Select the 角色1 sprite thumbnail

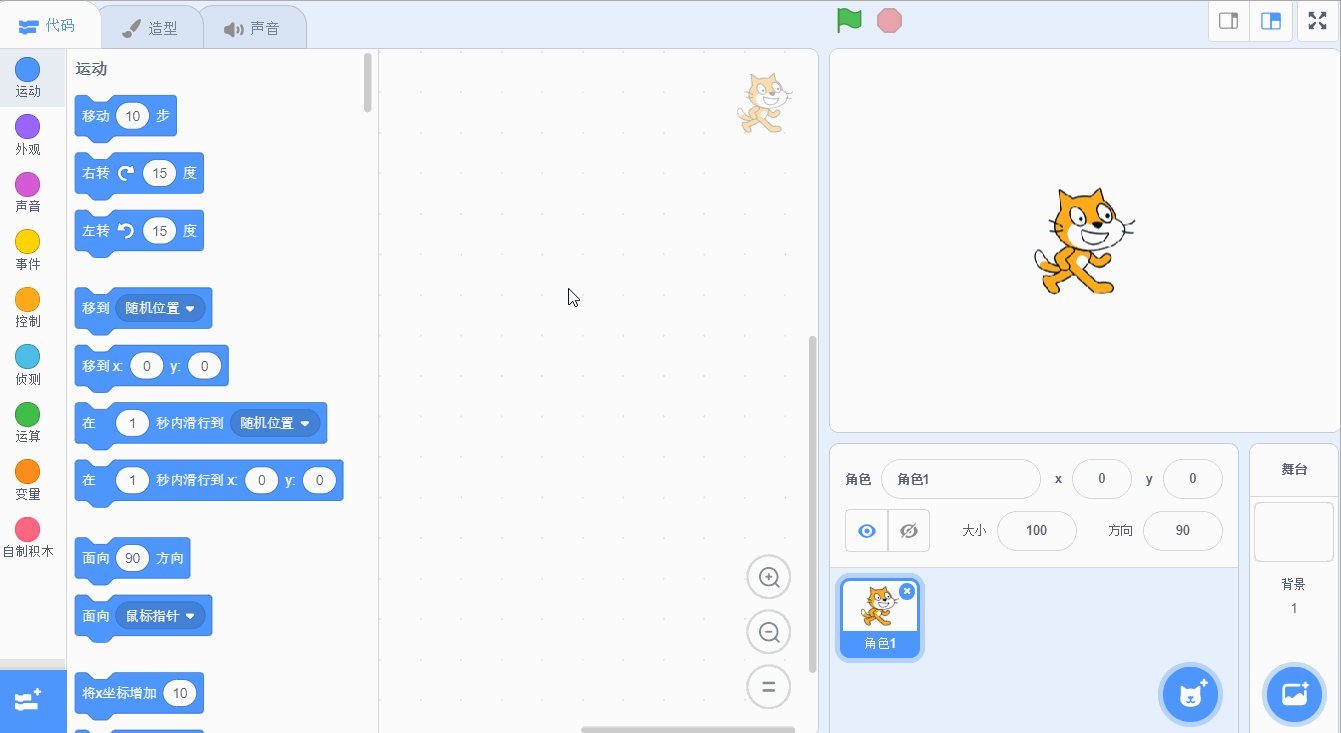(880, 618)
